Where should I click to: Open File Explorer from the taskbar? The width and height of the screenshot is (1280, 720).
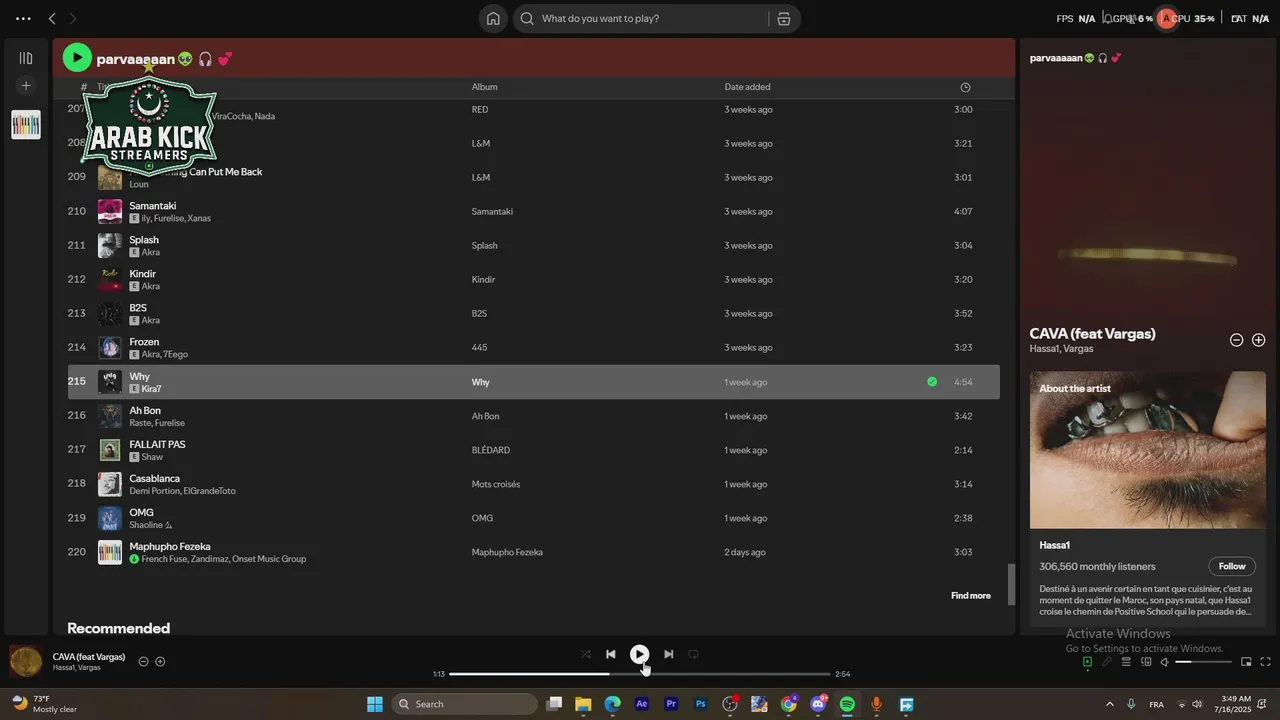click(583, 704)
